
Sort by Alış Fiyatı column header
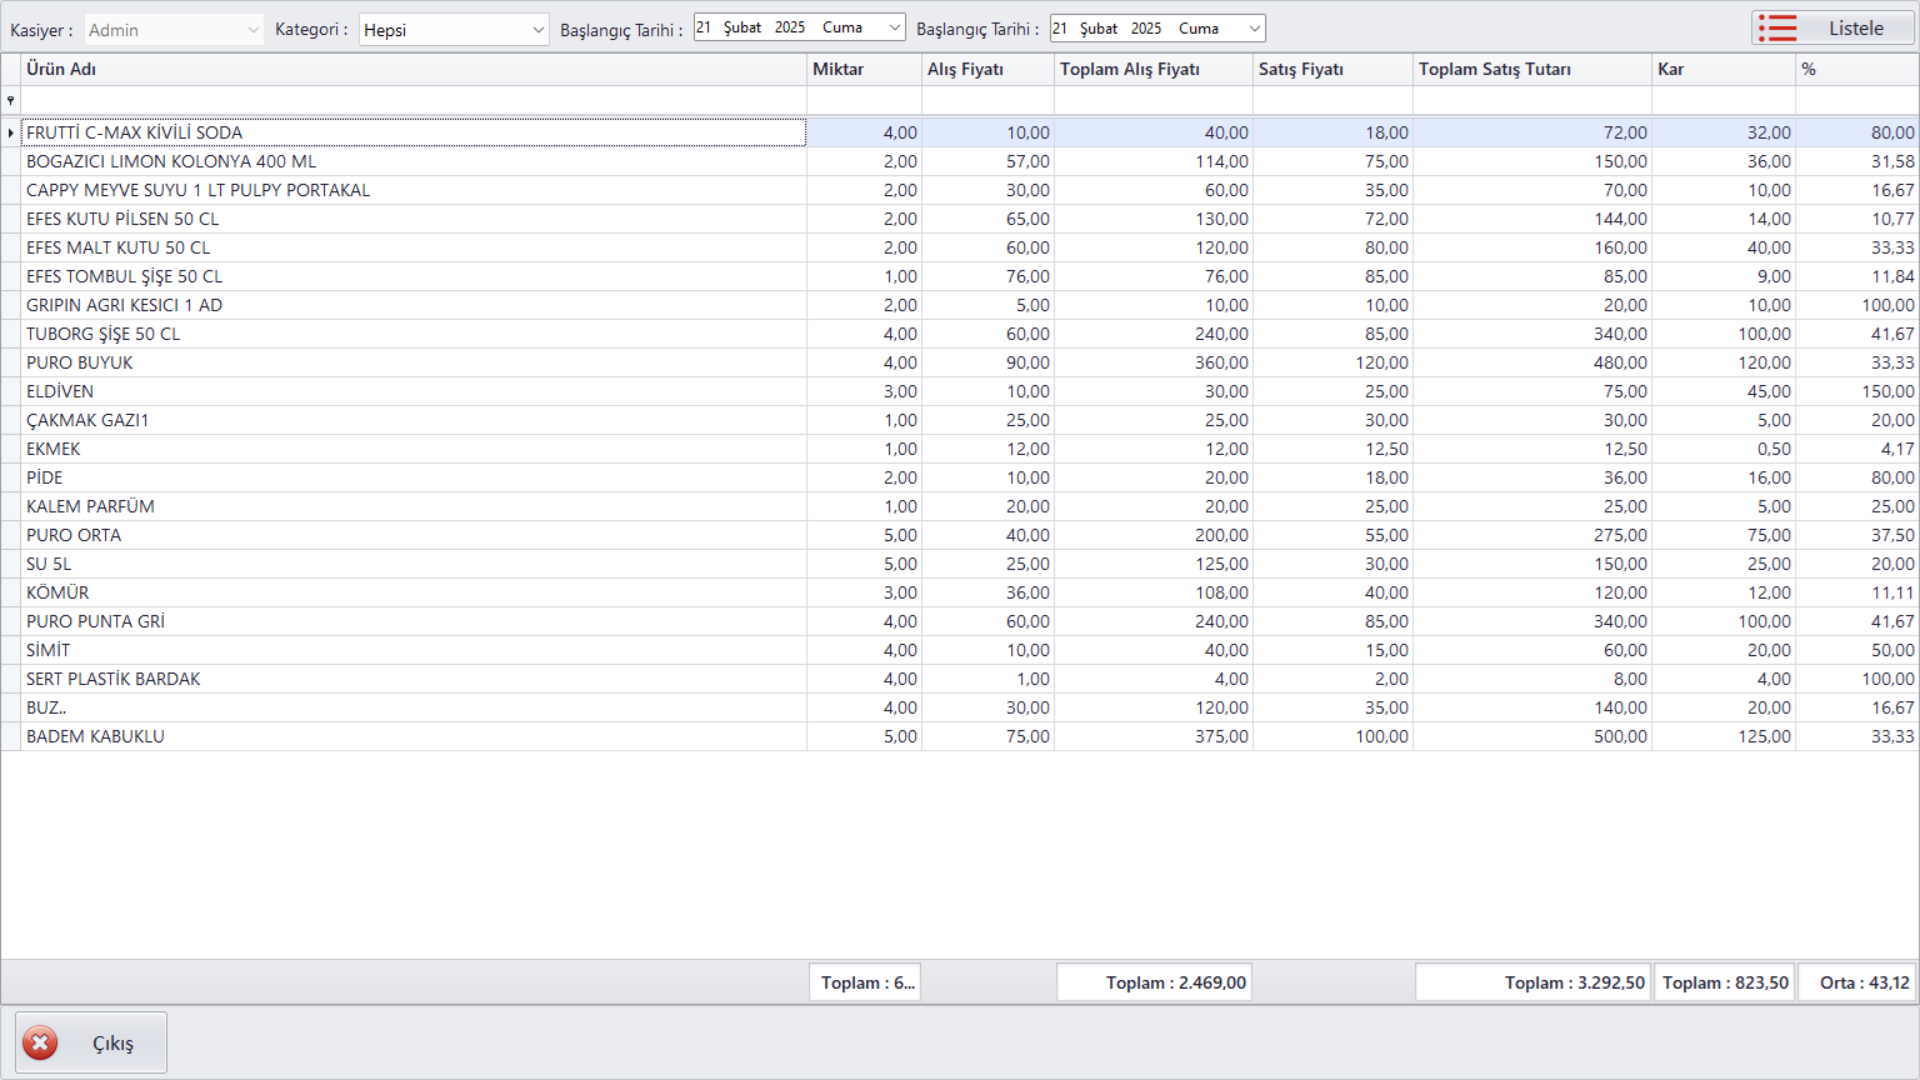point(987,69)
